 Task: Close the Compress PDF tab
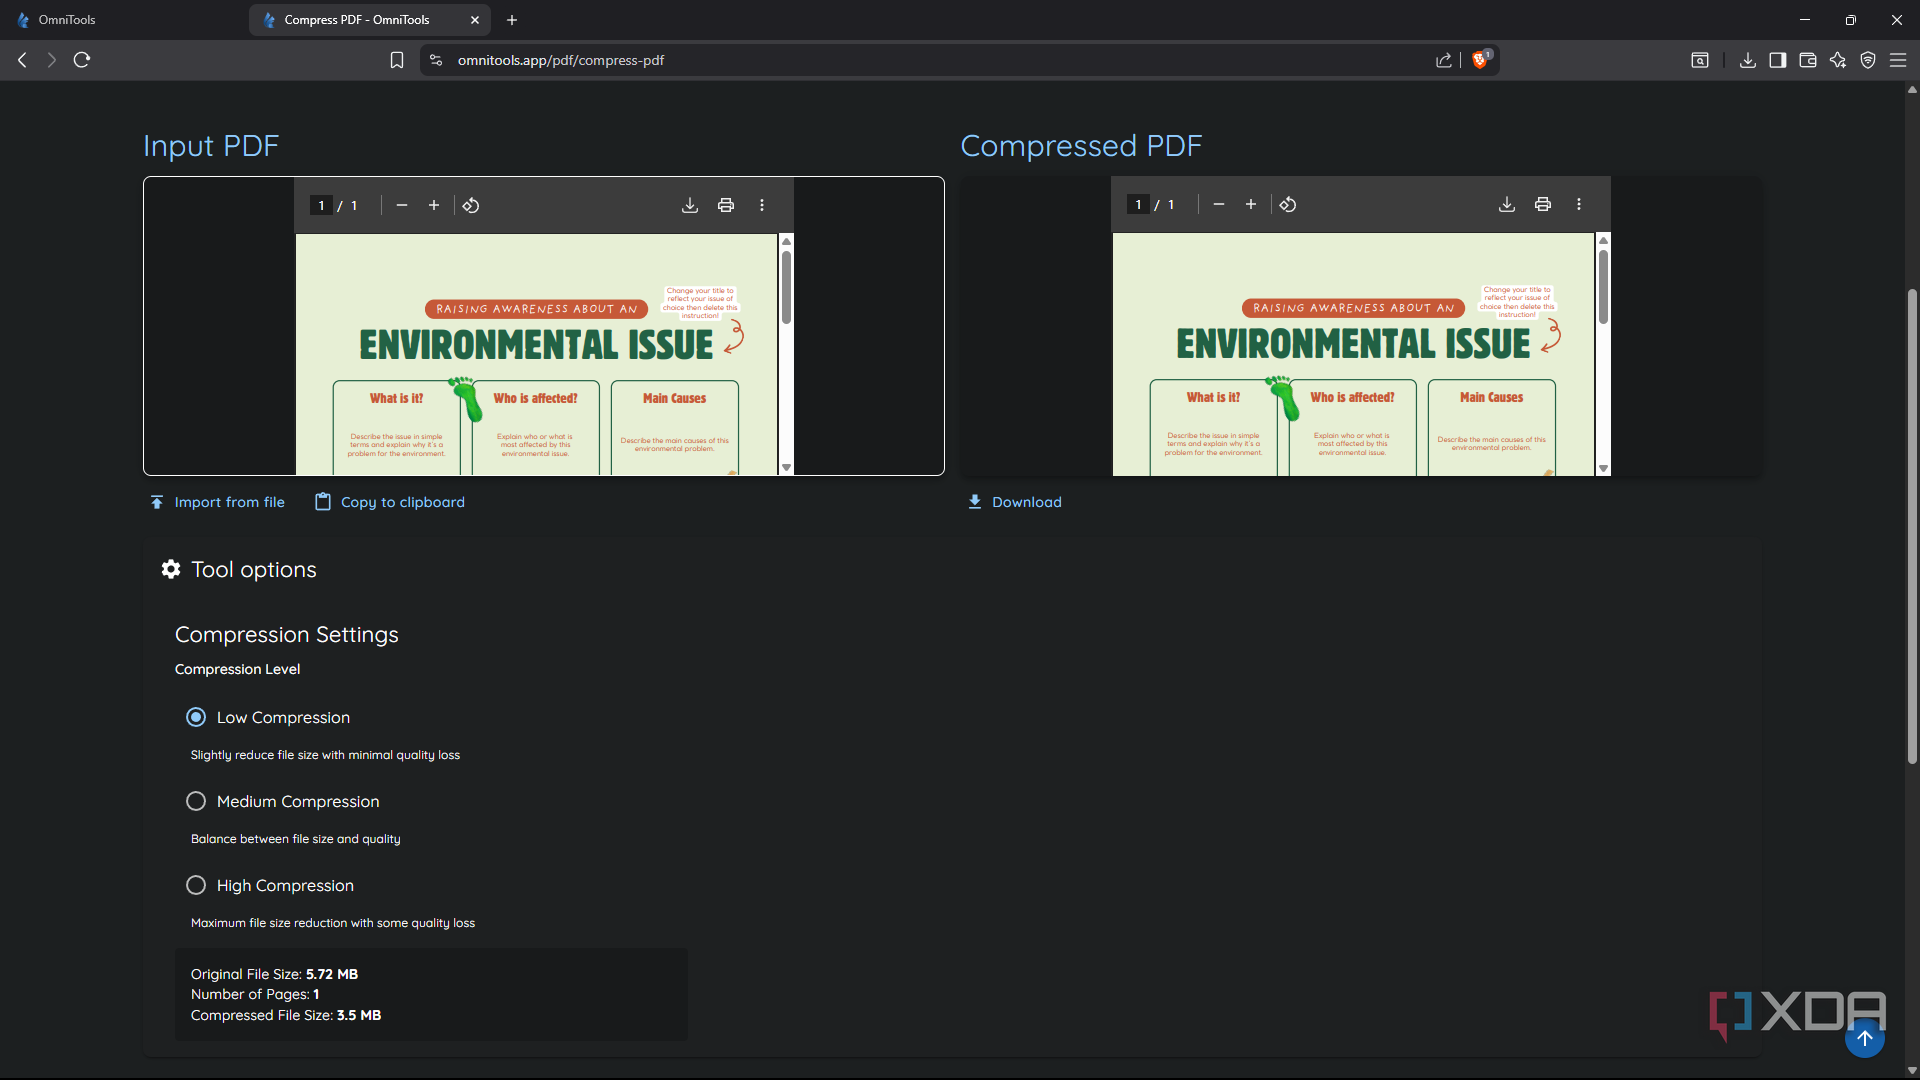coord(475,20)
